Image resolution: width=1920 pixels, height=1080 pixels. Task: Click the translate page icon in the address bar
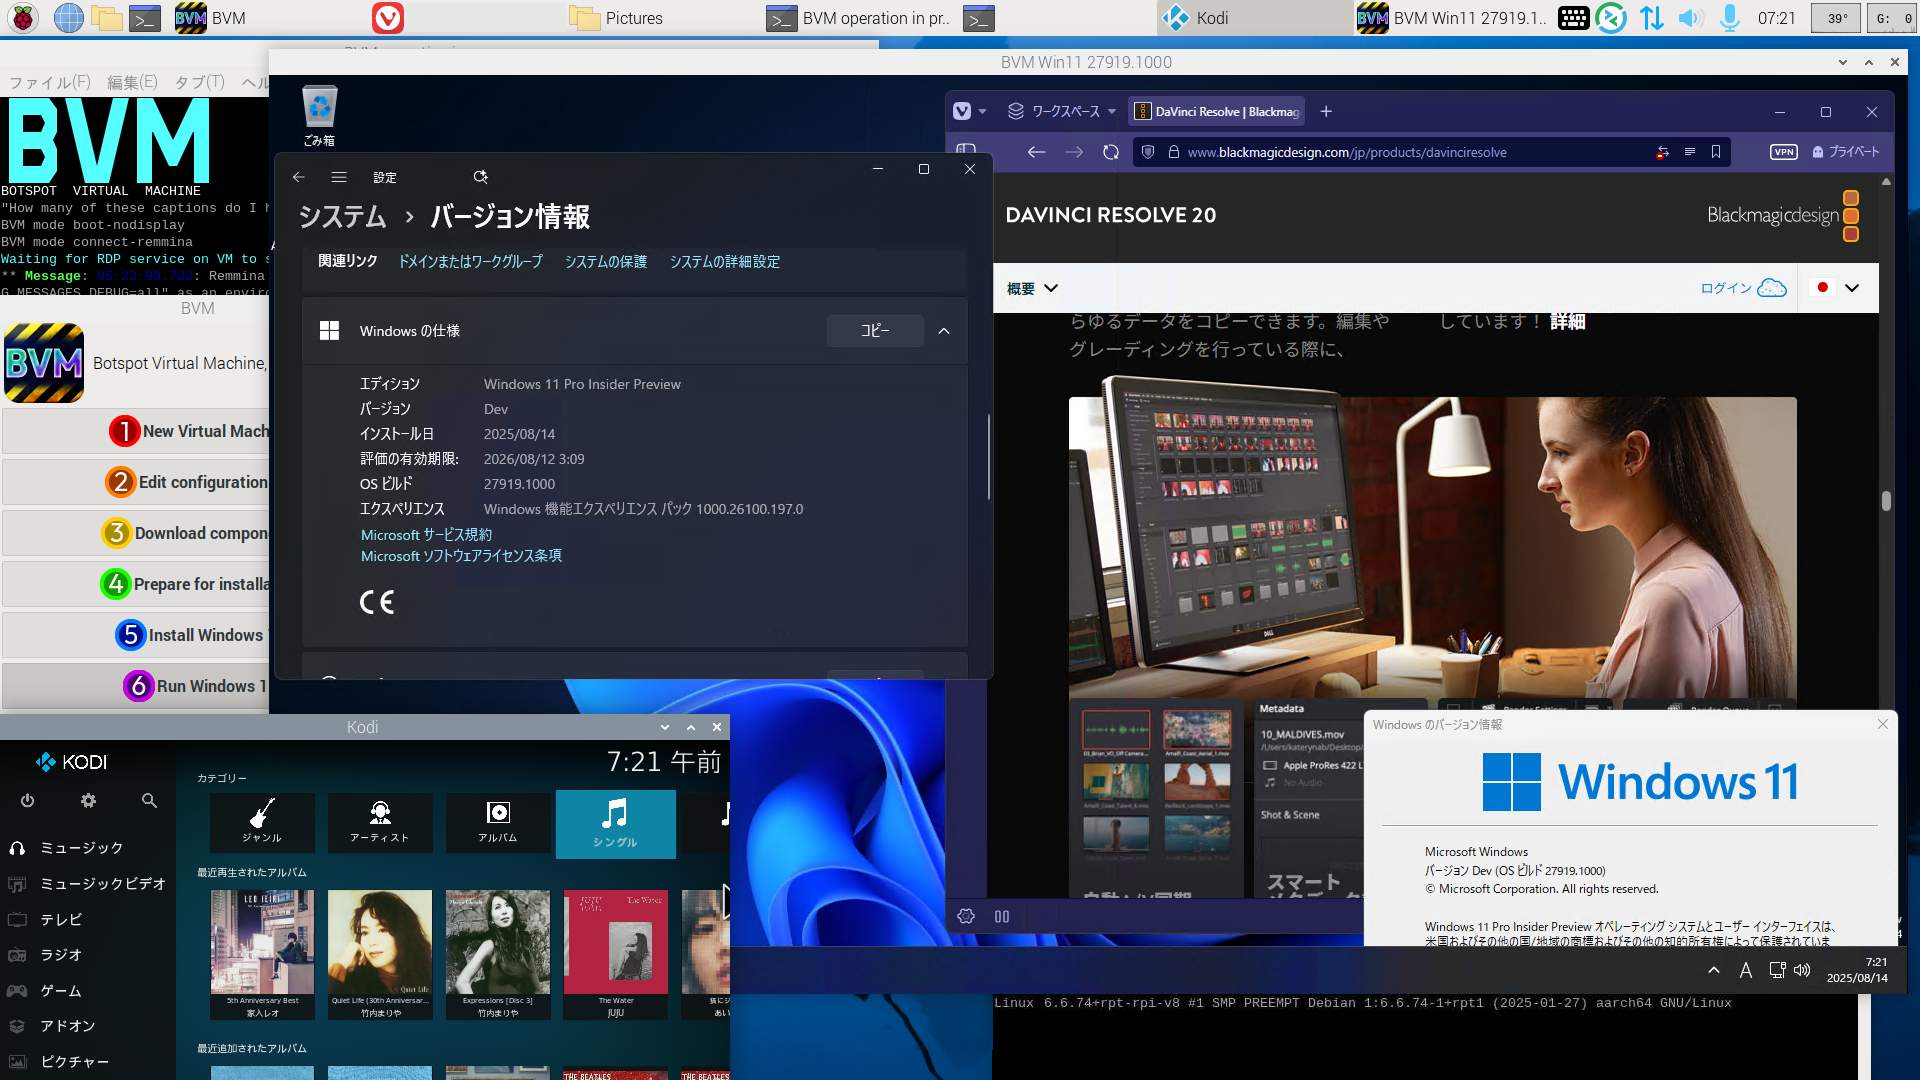click(x=1662, y=152)
